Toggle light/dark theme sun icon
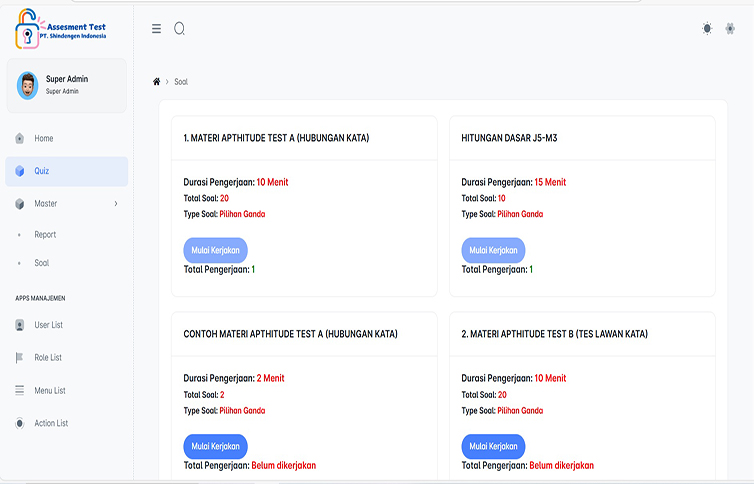This screenshot has width=754, height=484. (707, 28)
